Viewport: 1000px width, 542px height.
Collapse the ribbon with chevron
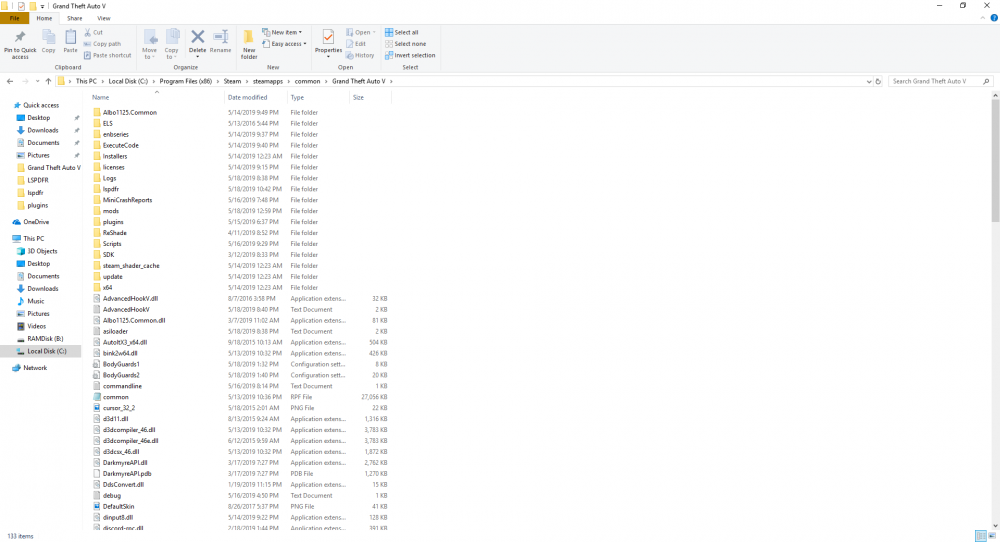coord(983,18)
